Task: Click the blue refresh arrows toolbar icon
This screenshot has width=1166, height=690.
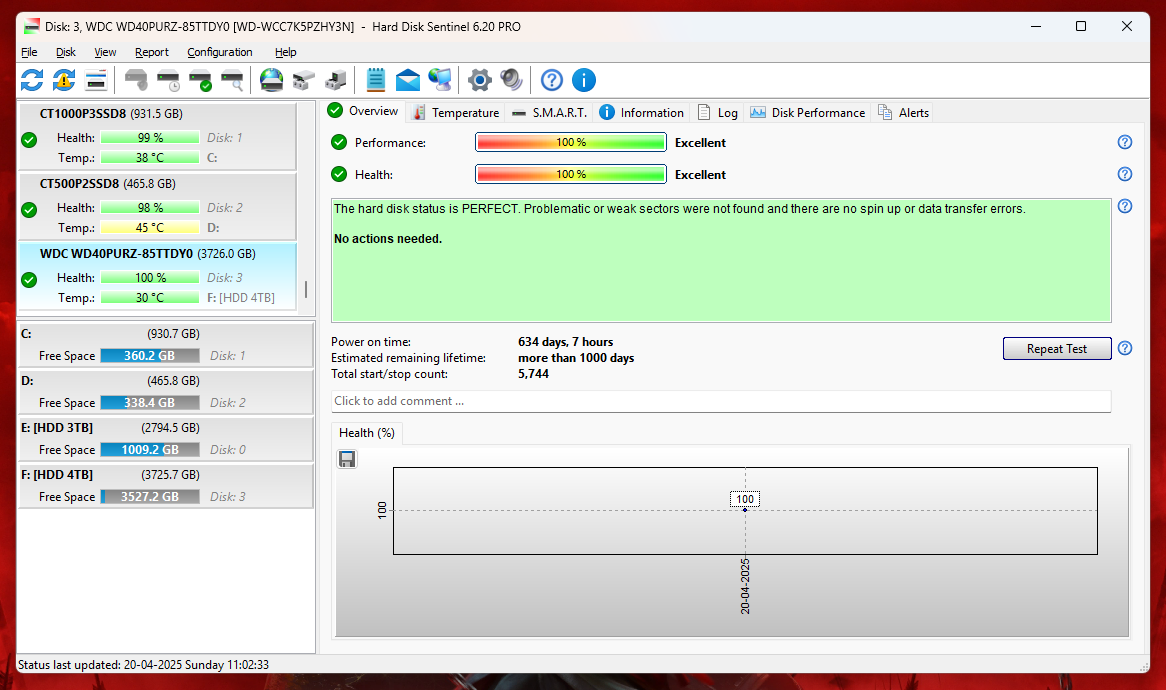Action: [x=32, y=80]
